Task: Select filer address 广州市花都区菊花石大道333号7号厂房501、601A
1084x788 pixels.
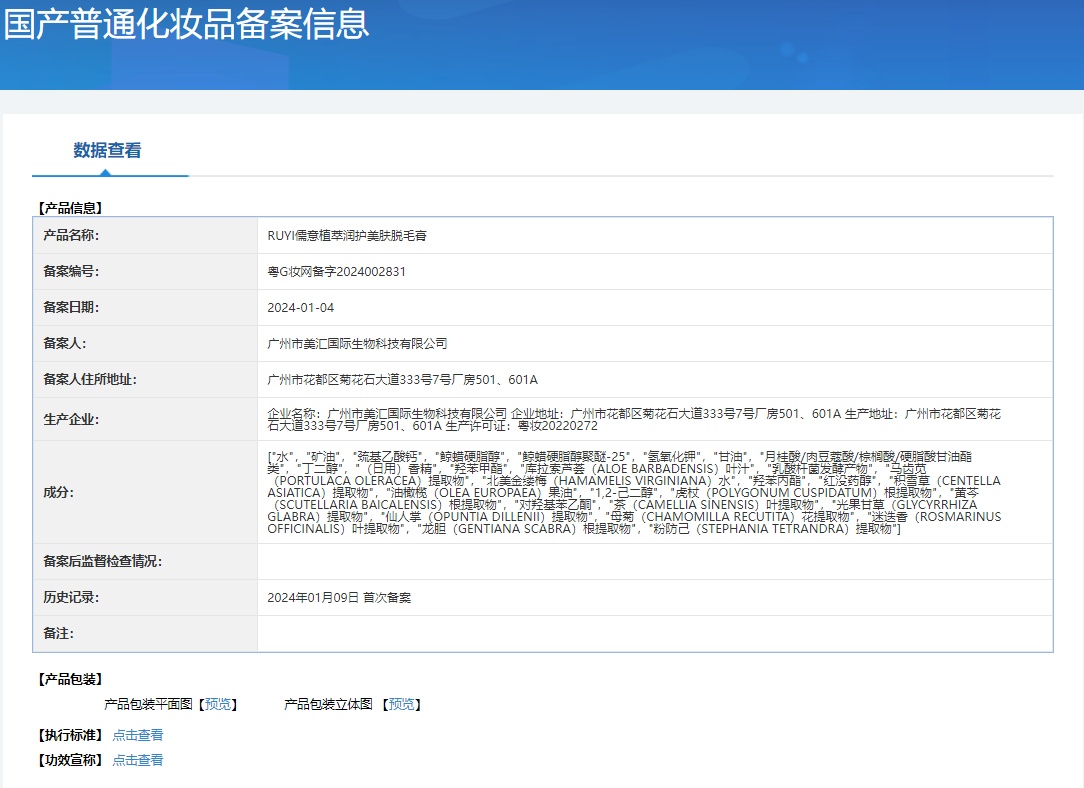Action: pyautogui.click(x=402, y=379)
